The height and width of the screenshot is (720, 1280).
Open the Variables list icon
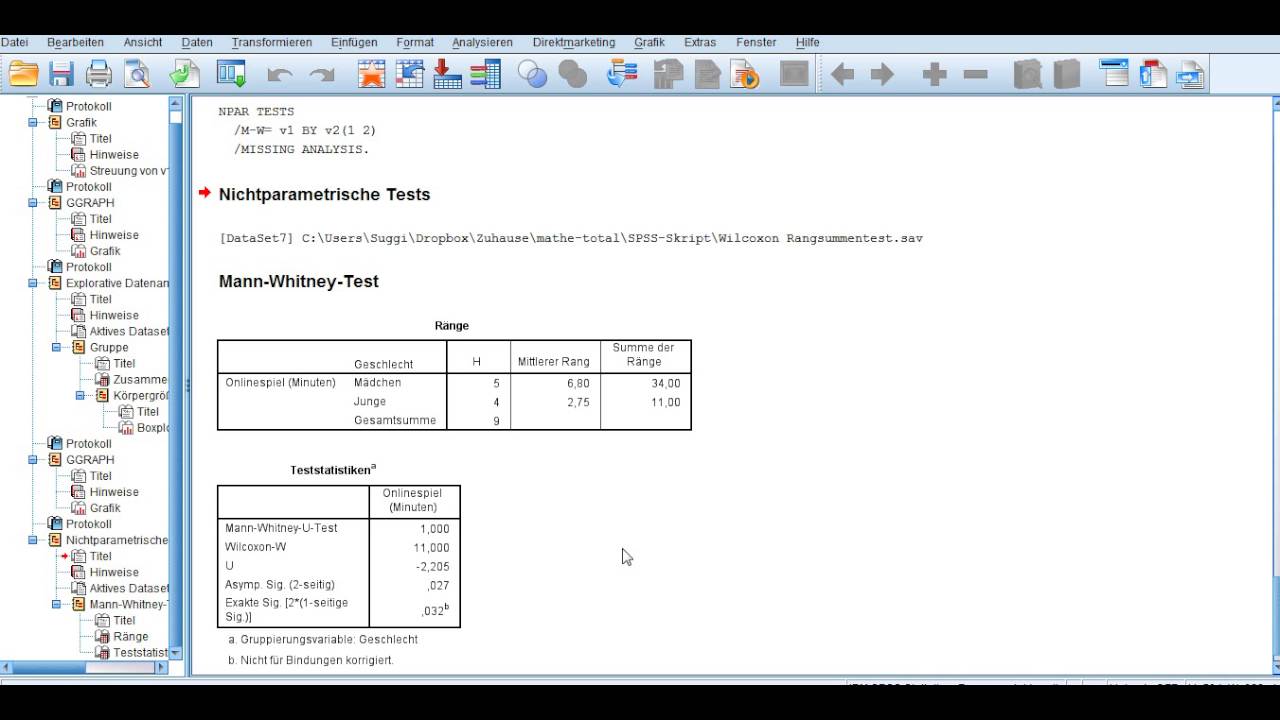point(486,74)
